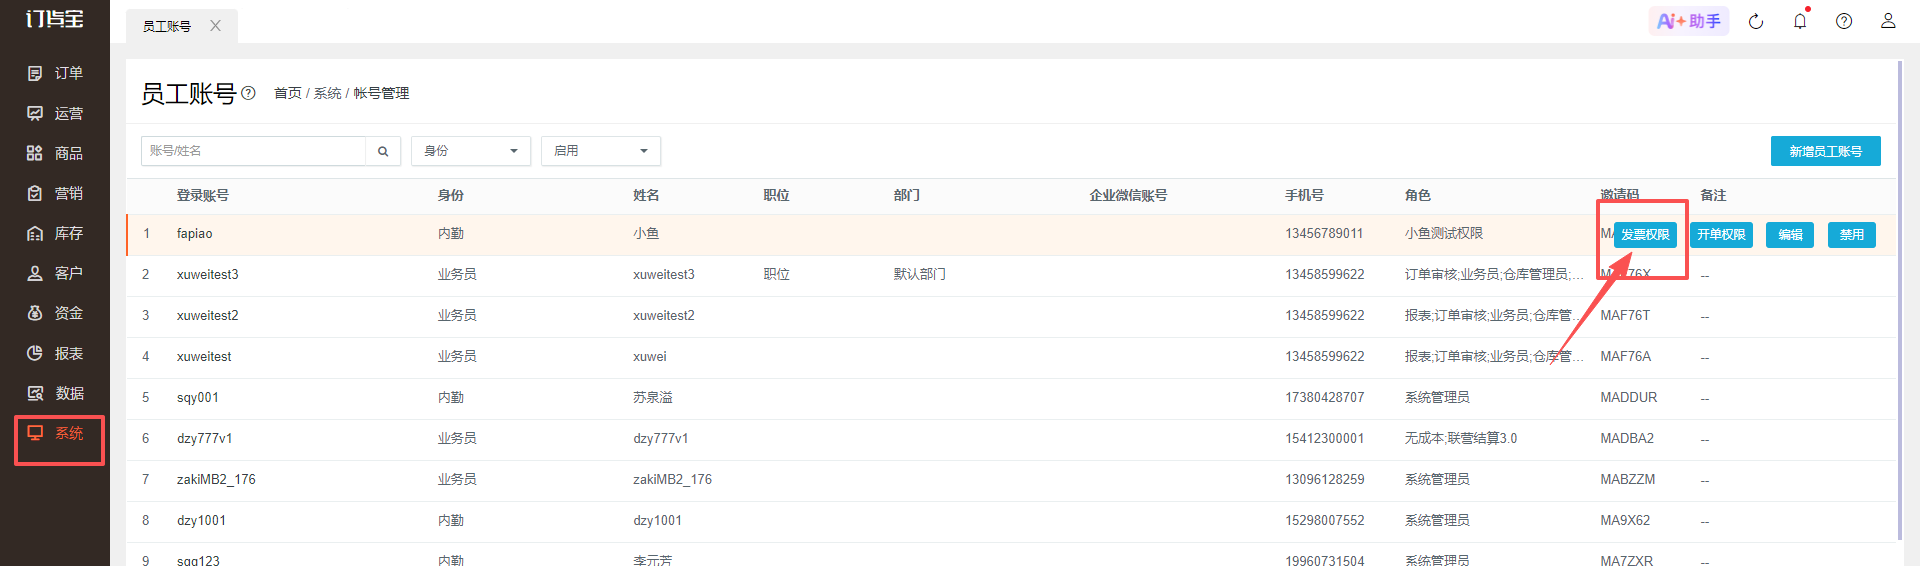This screenshot has height=566, width=1920.
Task: Click 禁用 for fapiao row
Action: coord(1852,235)
